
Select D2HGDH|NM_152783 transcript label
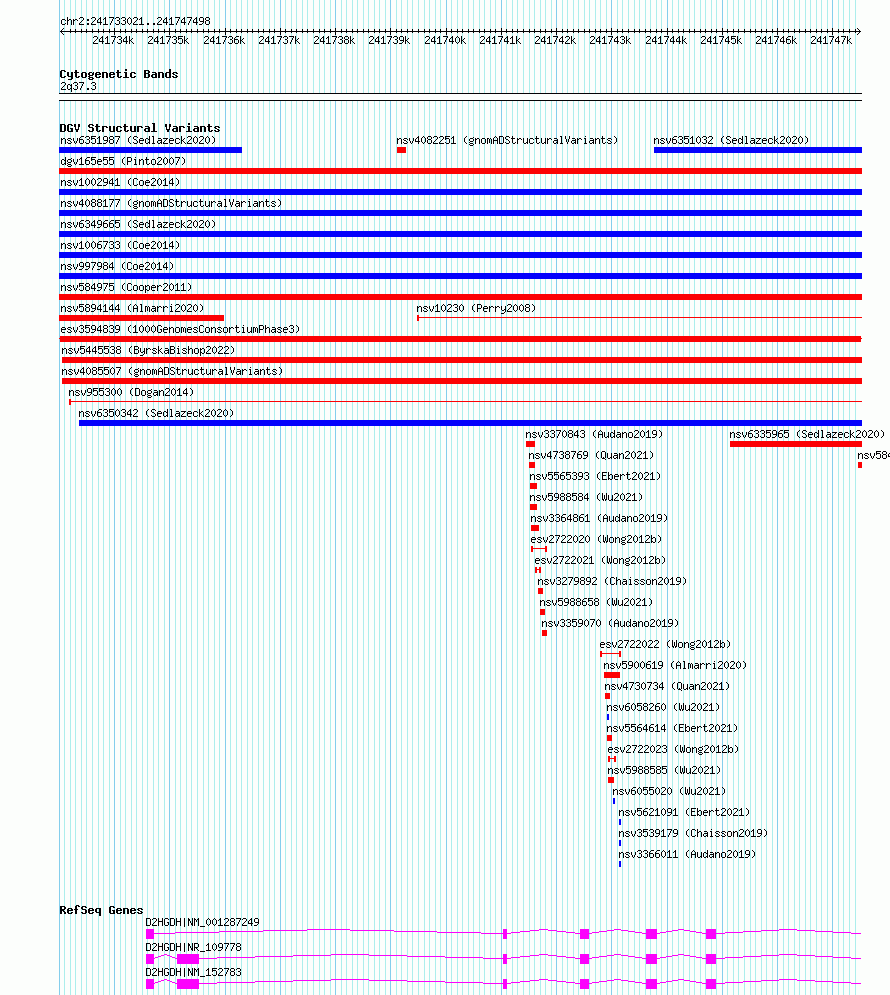(193, 972)
